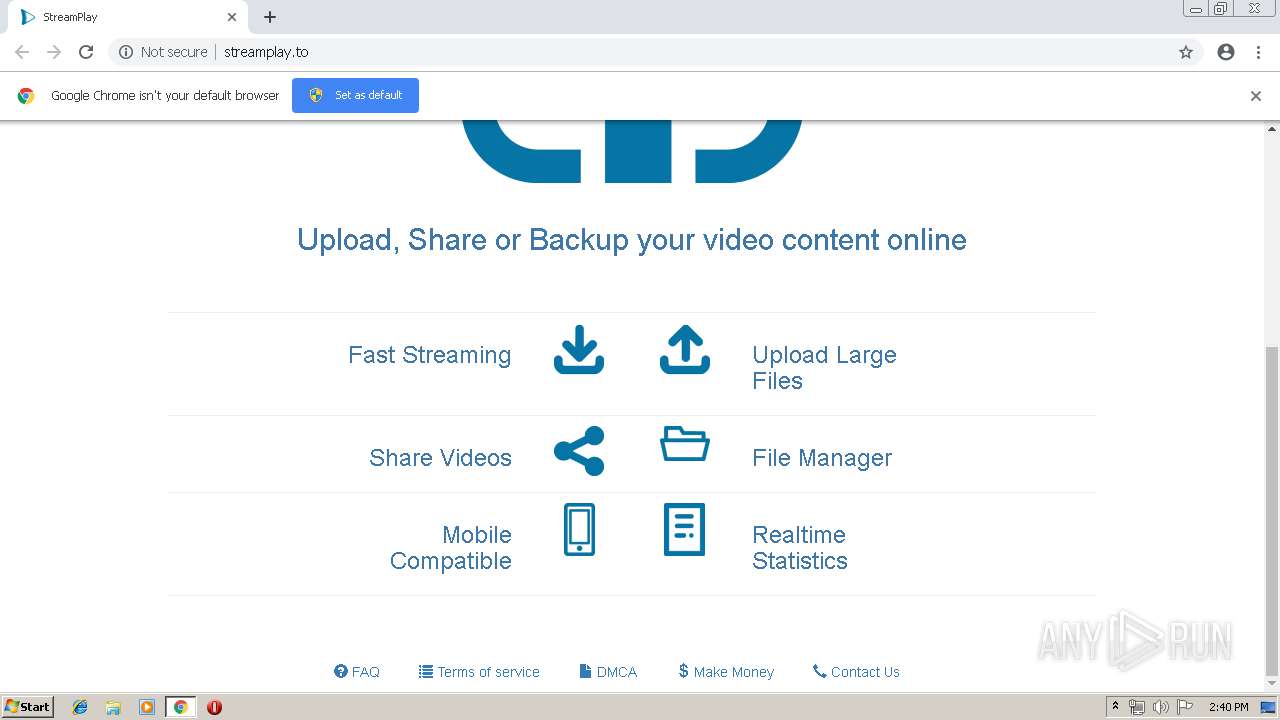Screen dimensions: 1280x720
Task: Click the Action Center flag icon
Action: pyautogui.click(x=1185, y=707)
